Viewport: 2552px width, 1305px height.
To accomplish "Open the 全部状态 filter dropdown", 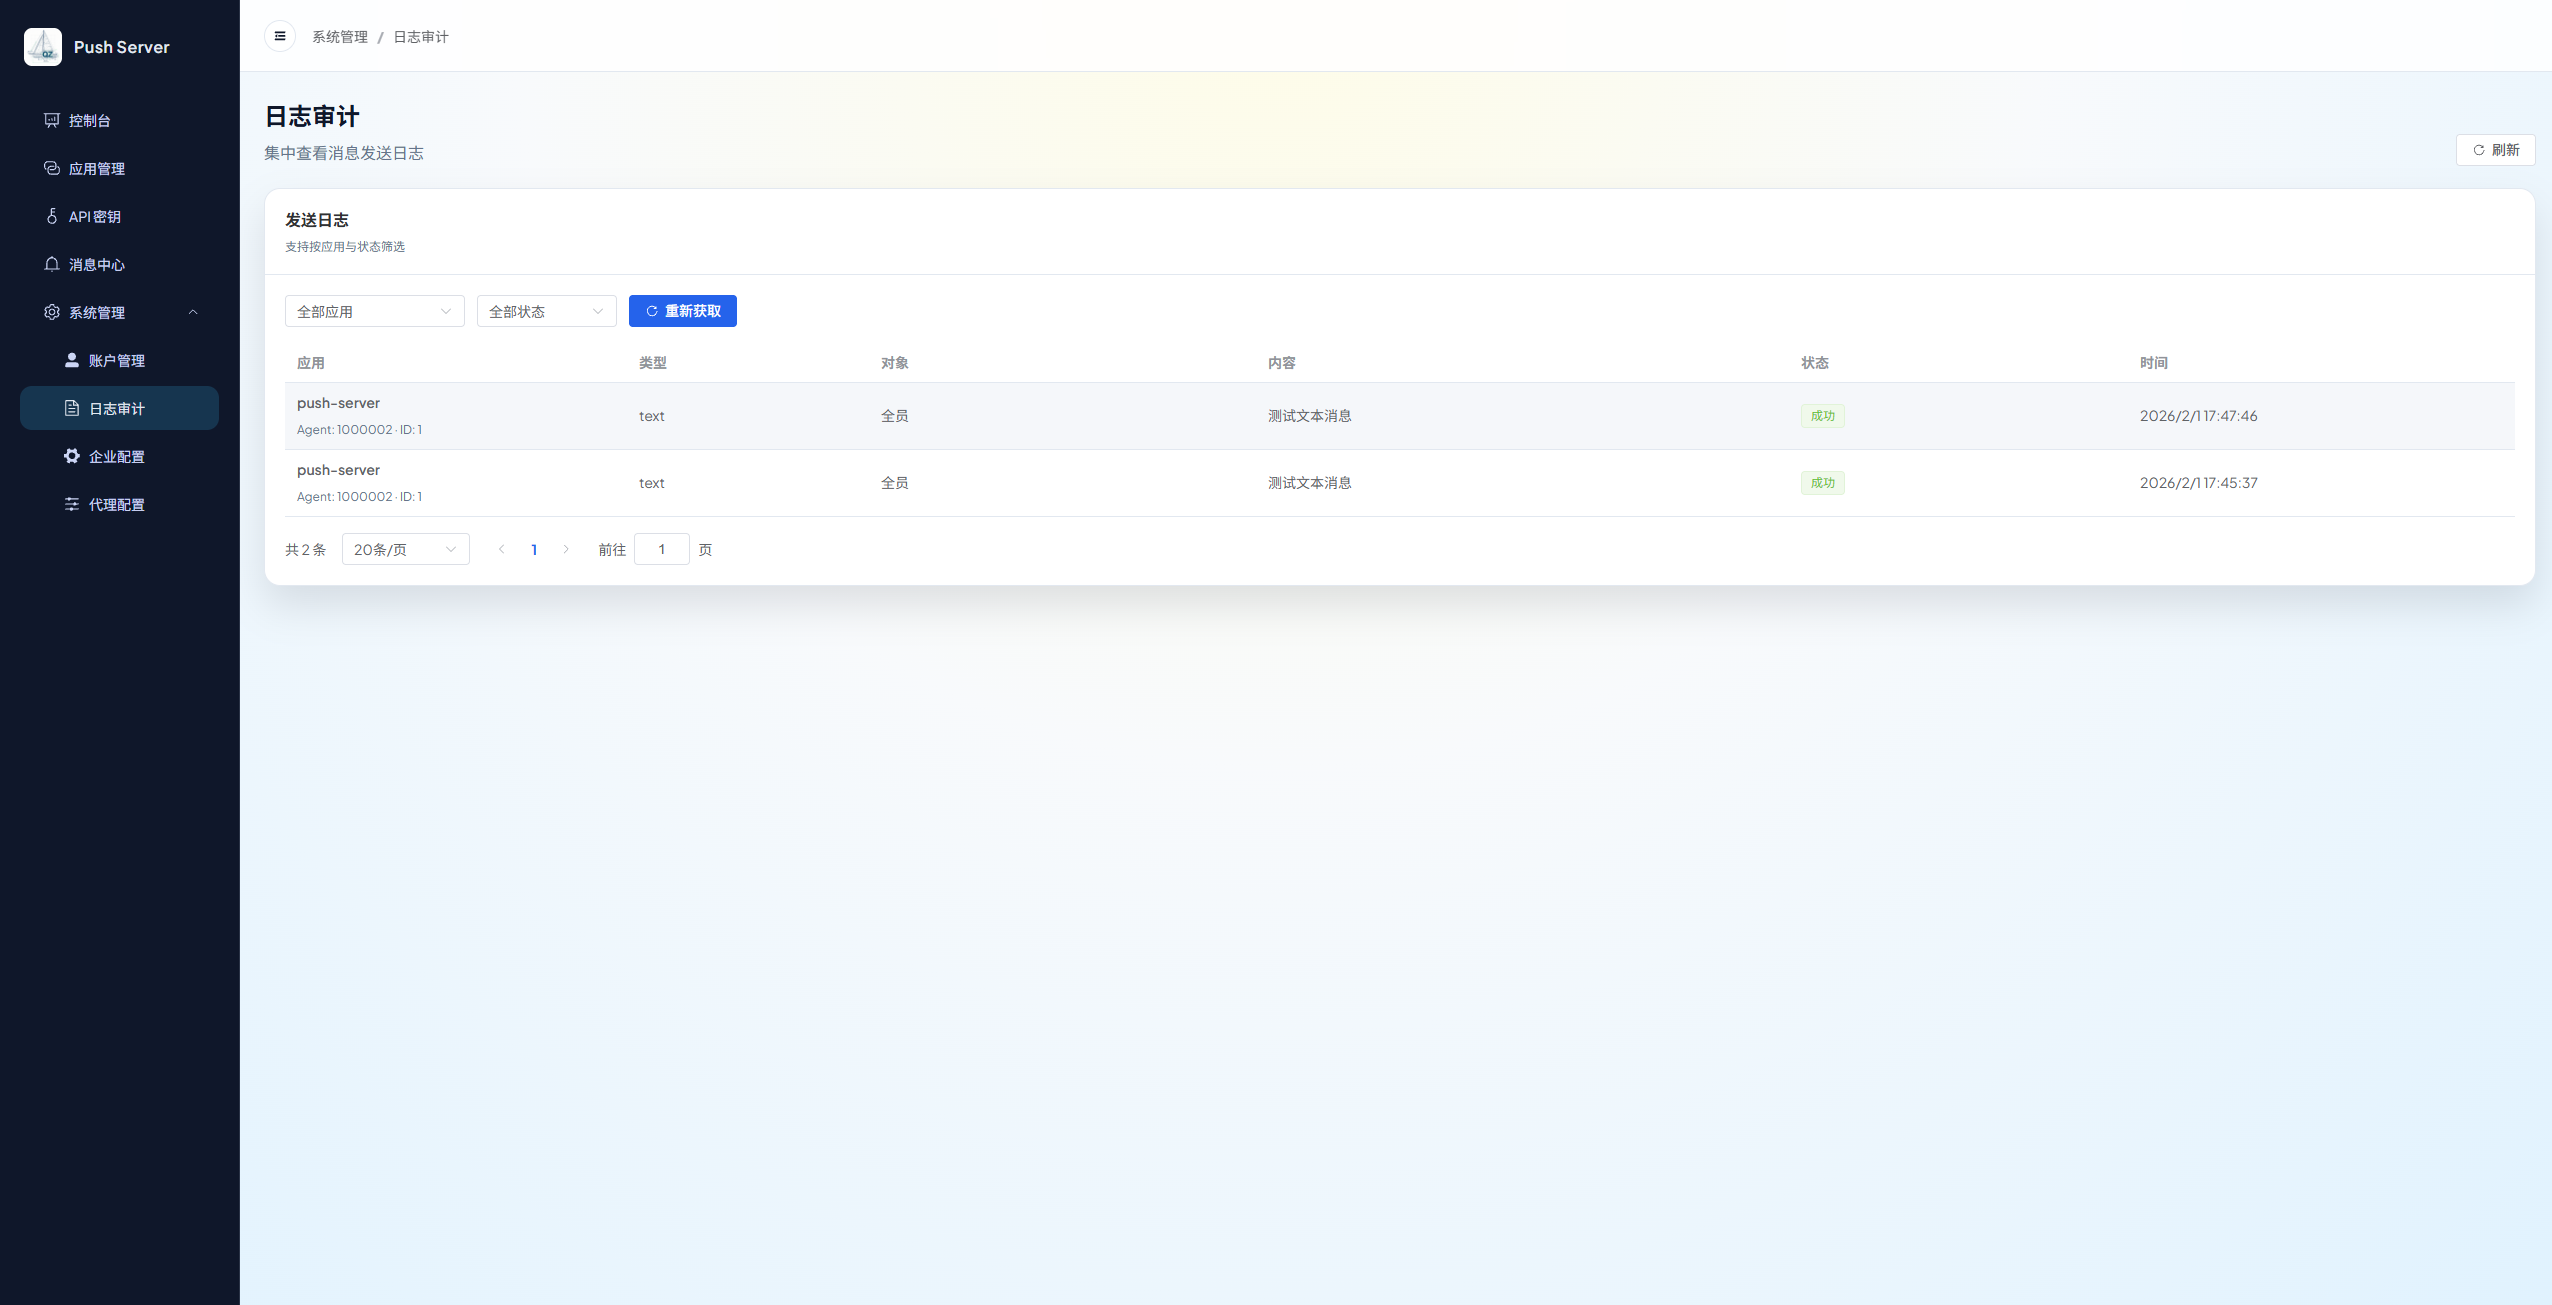I will click(546, 311).
